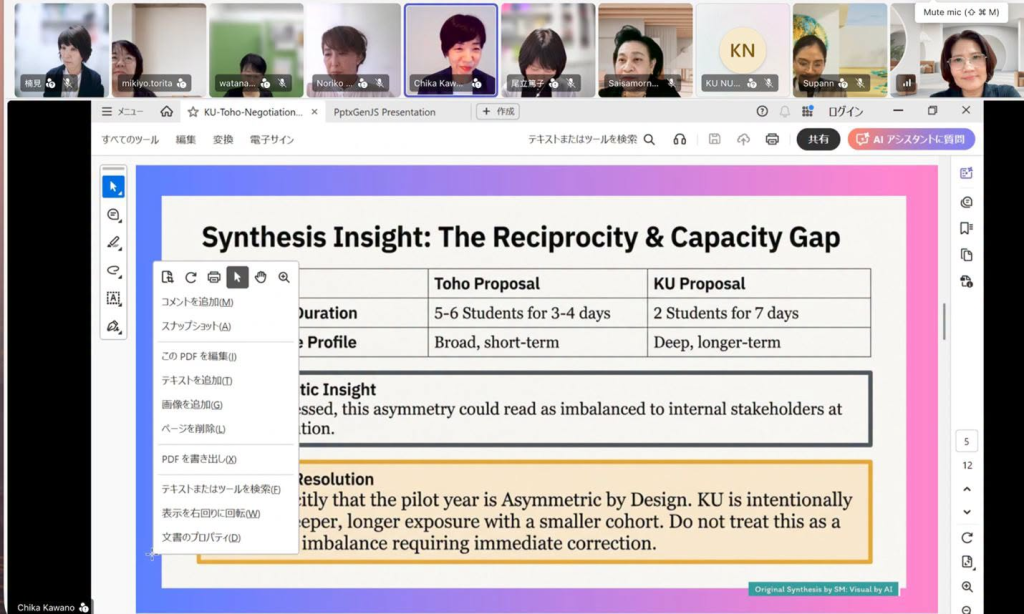1024x614 pixels.
Task: Close the KU-Toho-Negotiation tab
Action: point(314,112)
